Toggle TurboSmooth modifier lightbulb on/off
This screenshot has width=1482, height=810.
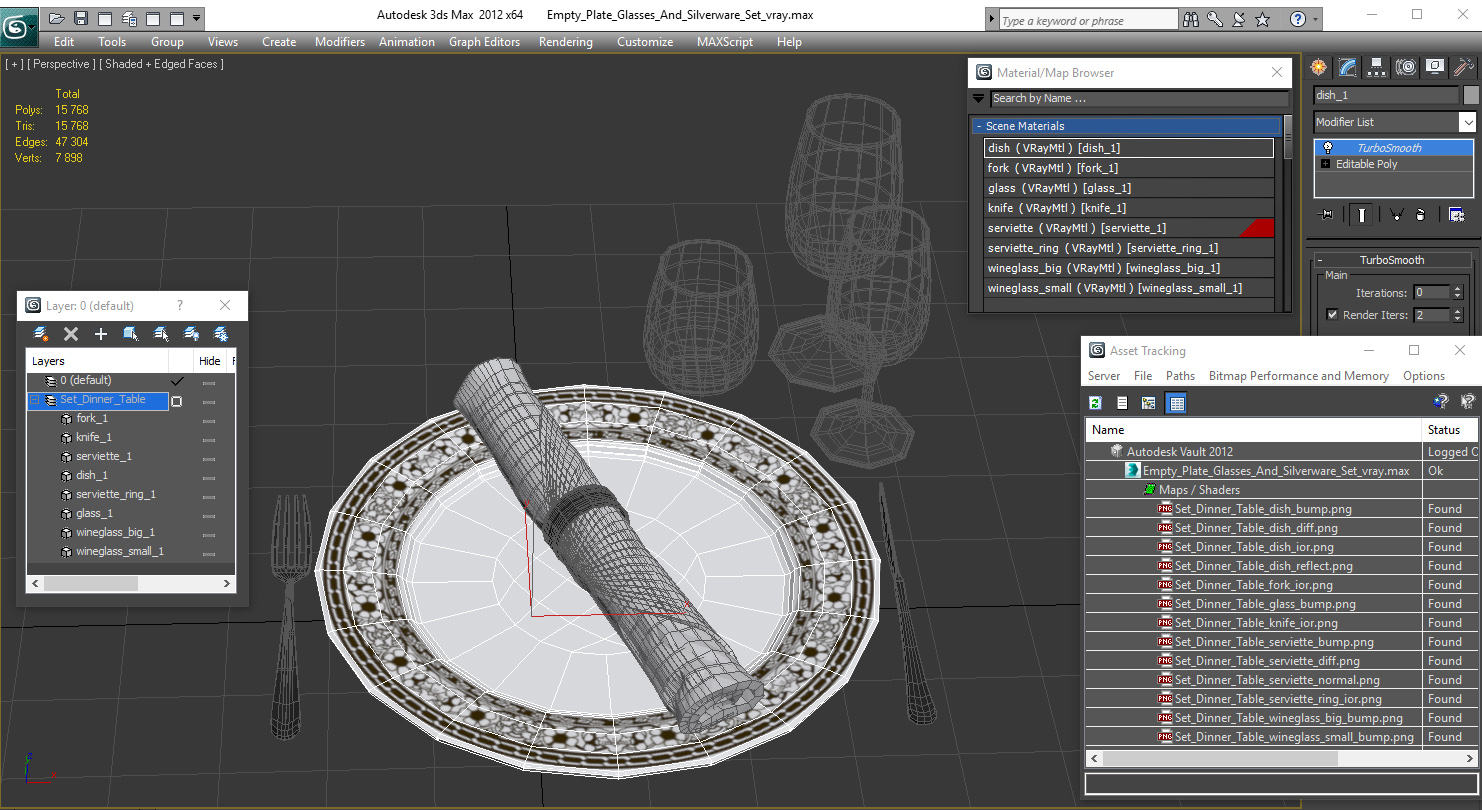click(x=1328, y=147)
